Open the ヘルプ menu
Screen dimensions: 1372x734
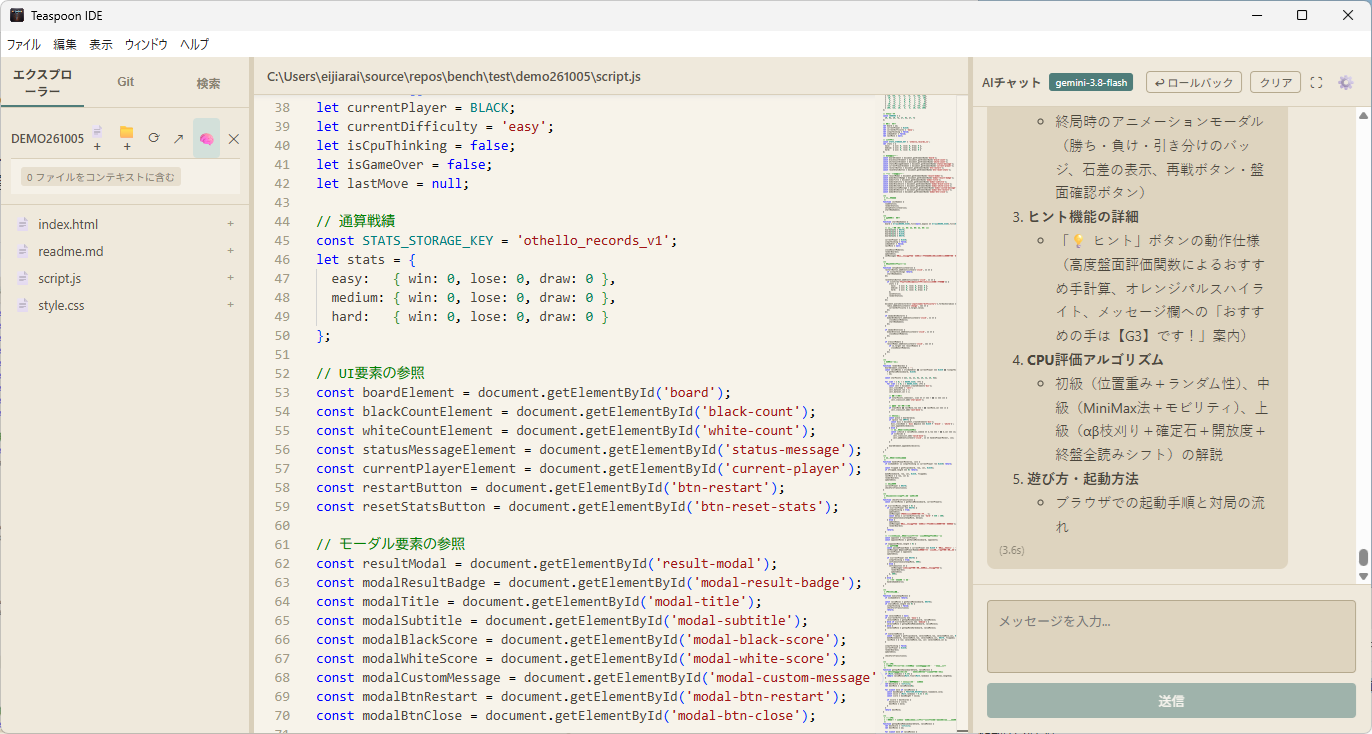(195, 45)
